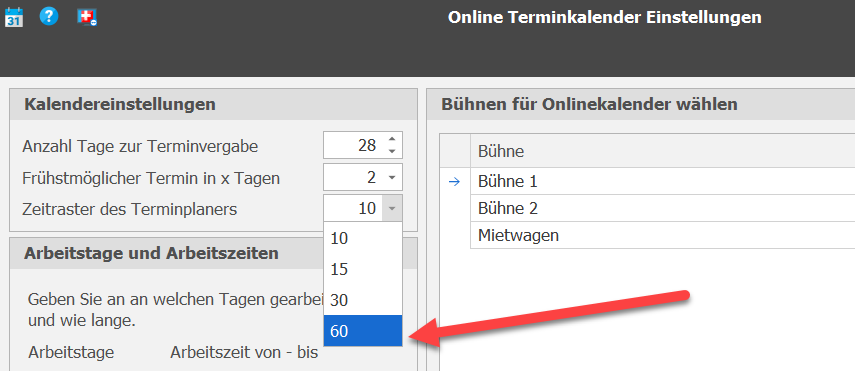This screenshot has height=371, width=855.
Task: Select 15 in the Zeitraster dropdown list
Action: pos(363,269)
